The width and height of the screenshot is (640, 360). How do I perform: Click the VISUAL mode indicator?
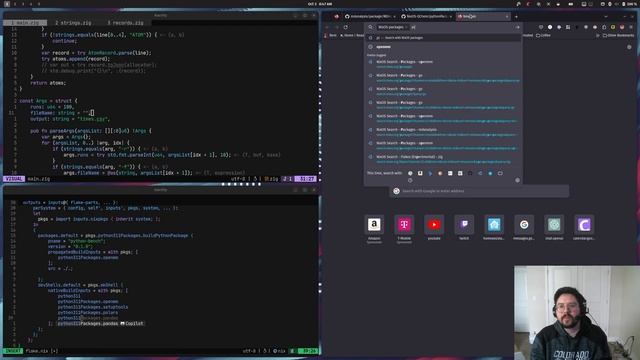coord(14,179)
